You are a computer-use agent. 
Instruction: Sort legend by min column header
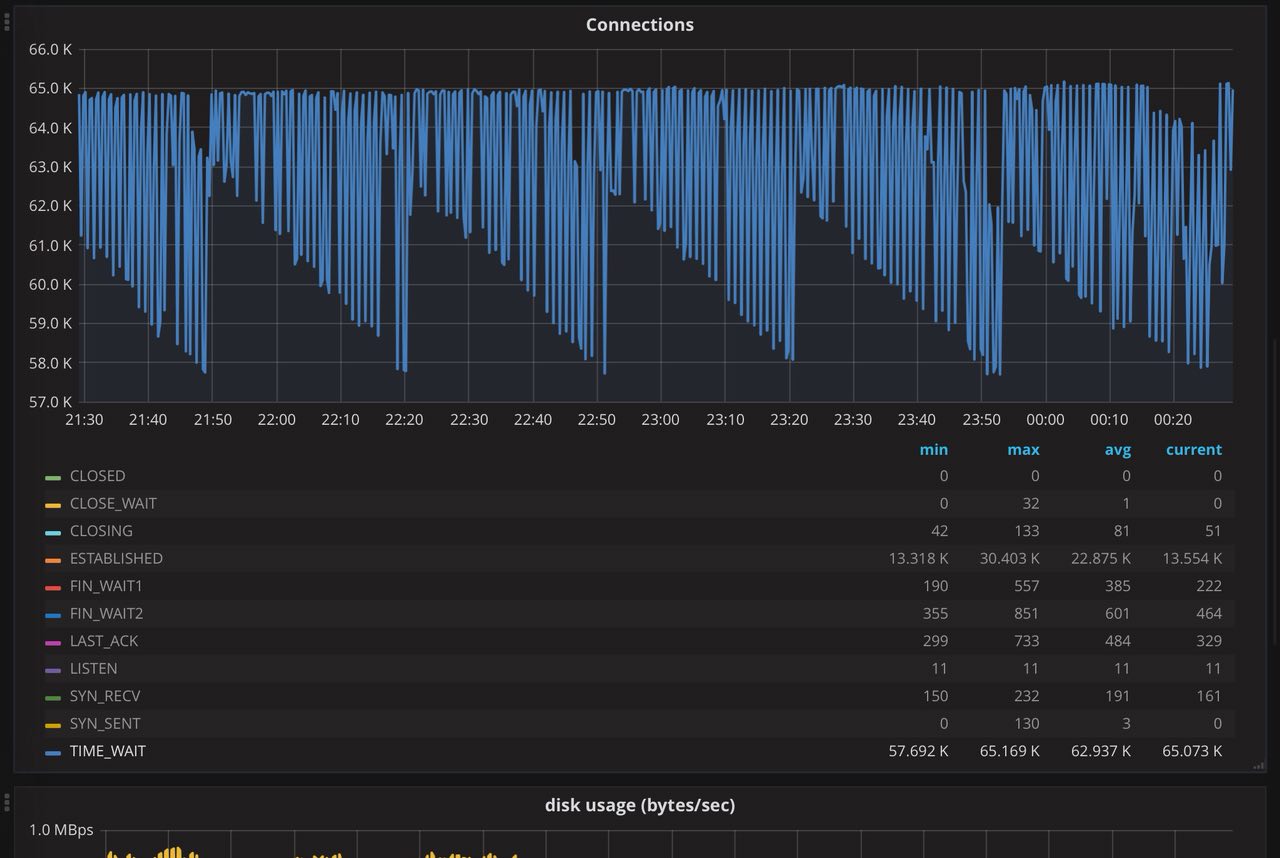tap(934, 450)
